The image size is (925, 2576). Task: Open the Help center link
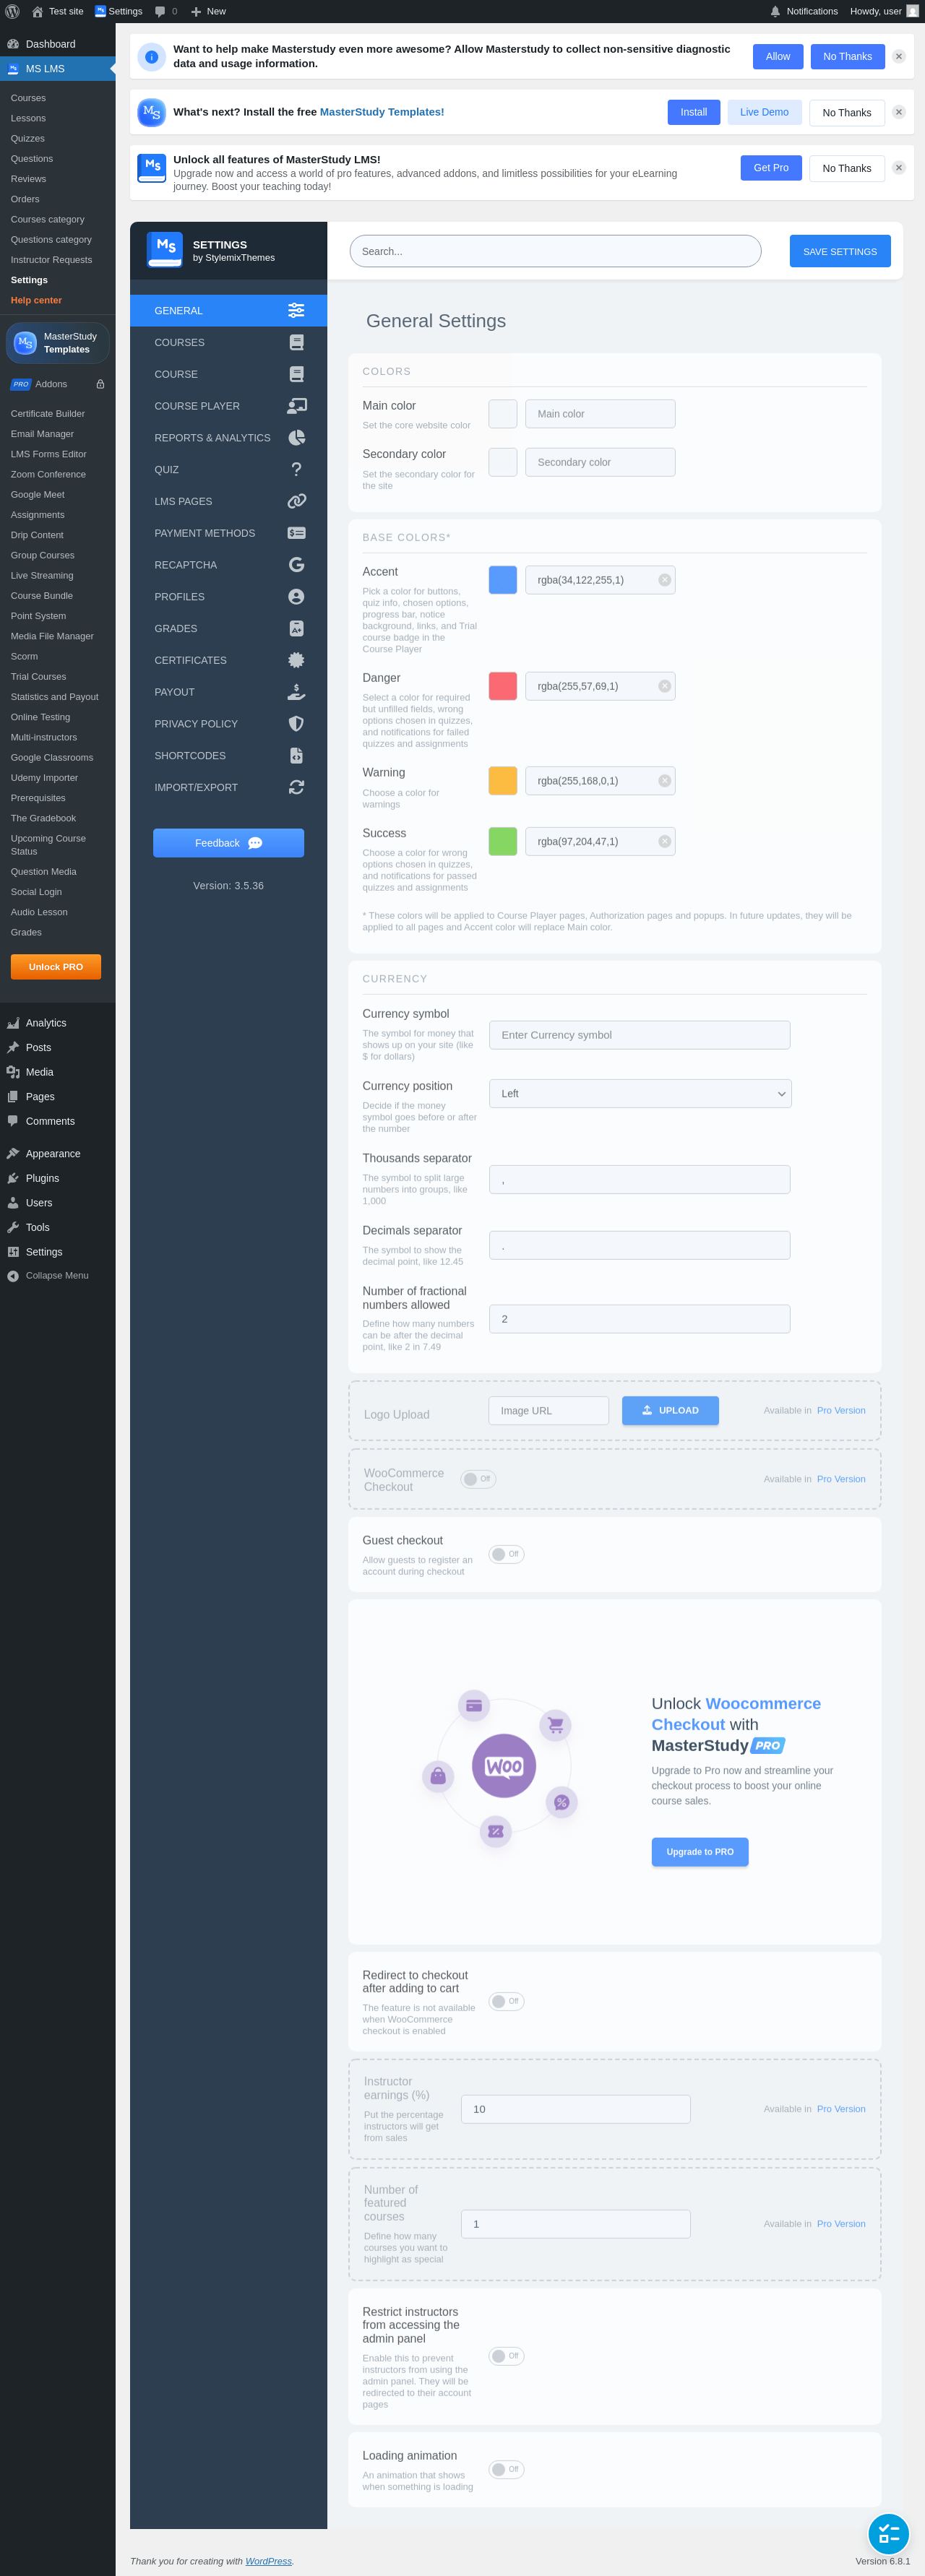coord(36,300)
